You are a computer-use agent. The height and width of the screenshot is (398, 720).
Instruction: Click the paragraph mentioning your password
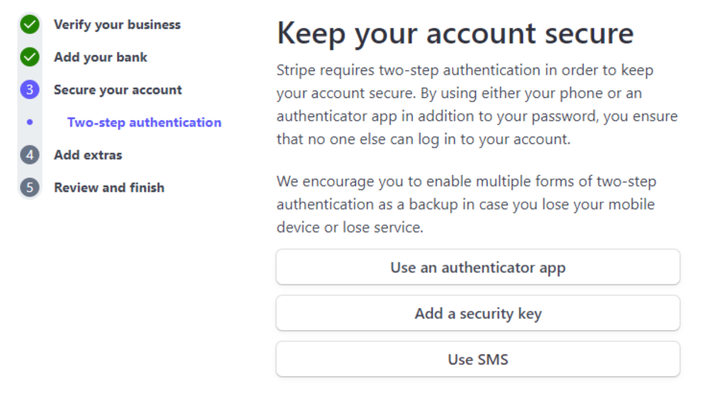pyautogui.click(x=477, y=104)
